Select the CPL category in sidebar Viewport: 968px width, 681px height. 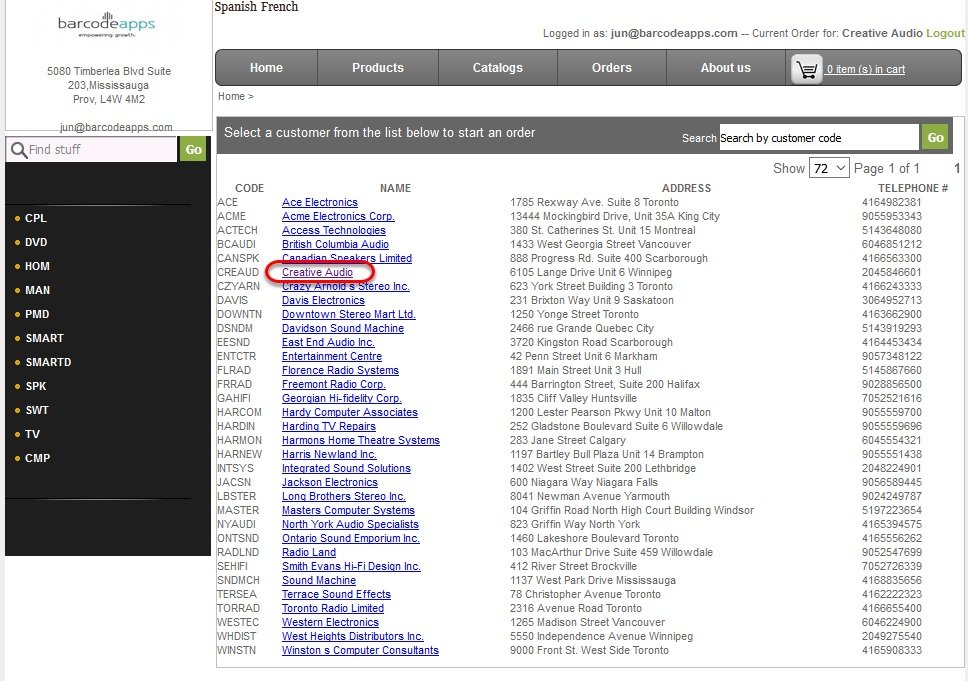tap(35, 218)
